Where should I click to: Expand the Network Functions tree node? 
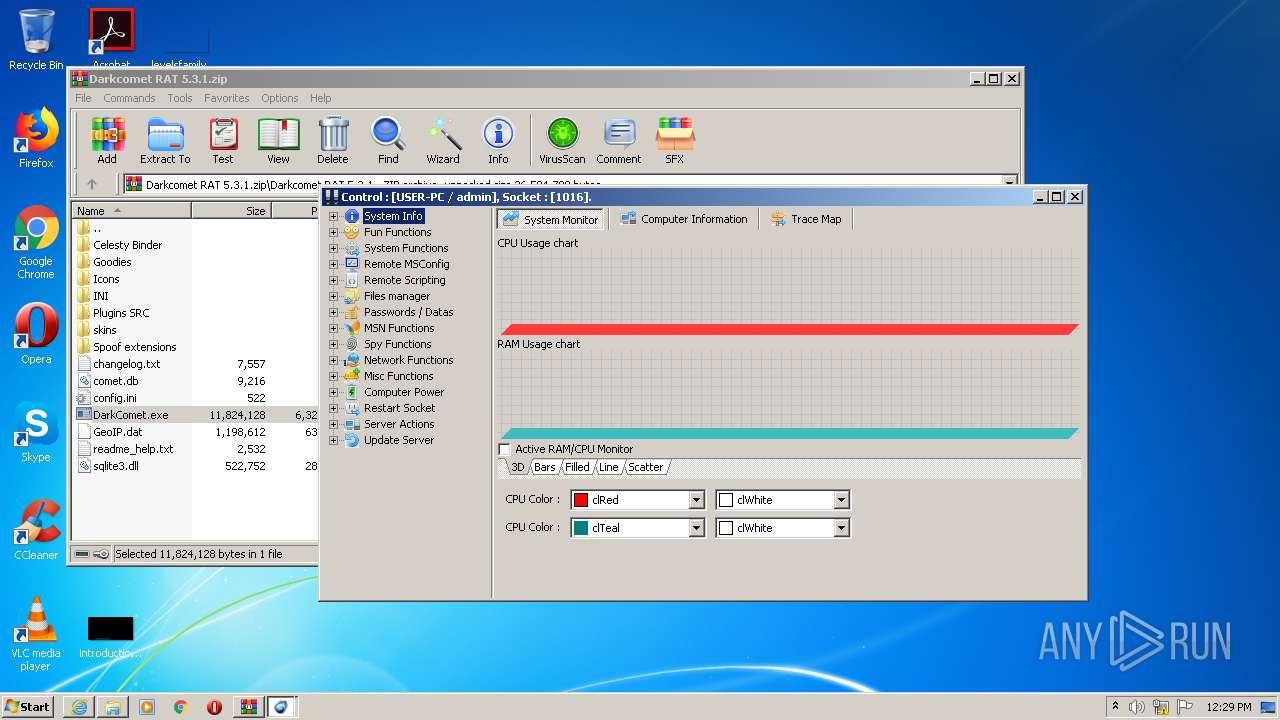click(334, 360)
